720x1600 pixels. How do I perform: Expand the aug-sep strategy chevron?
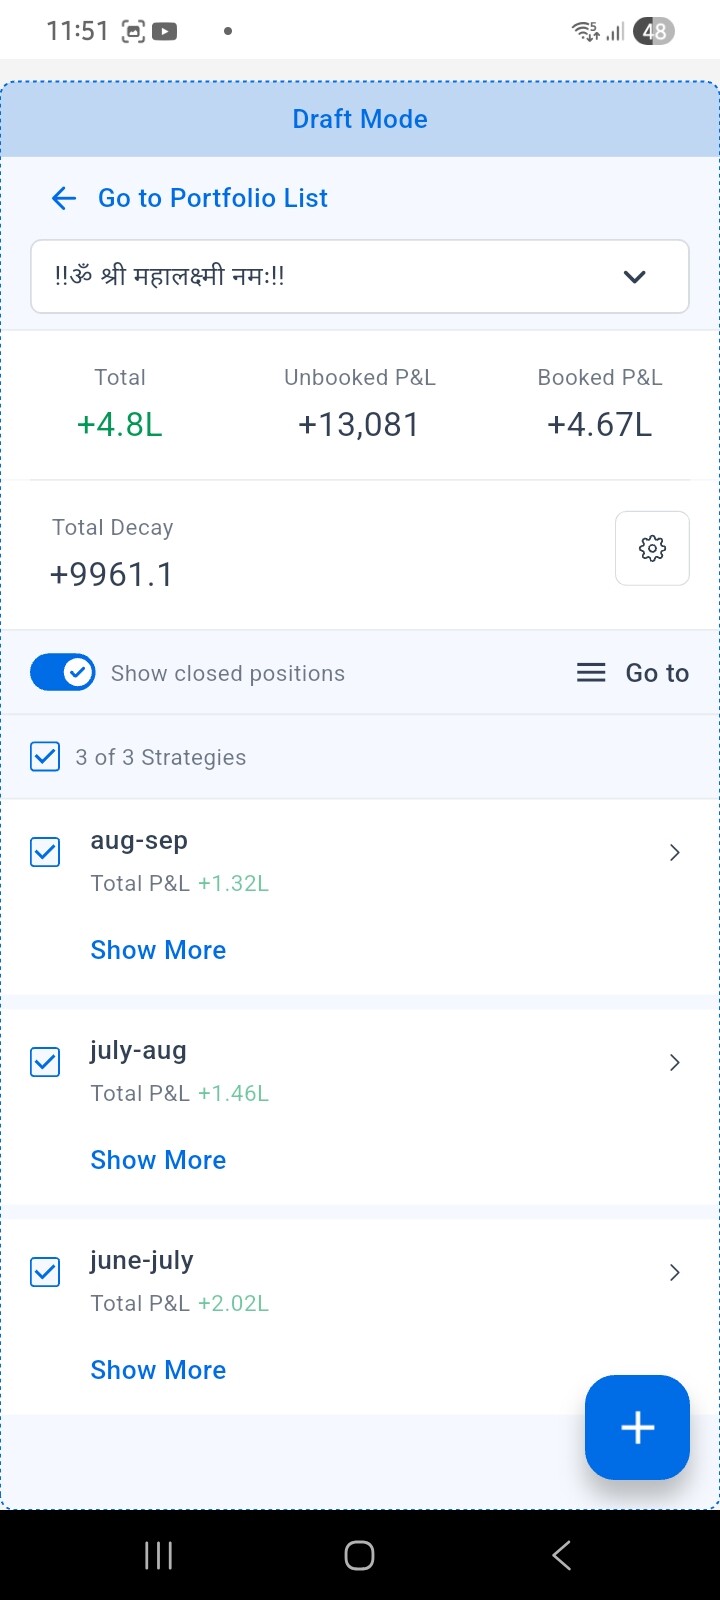(x=675, y=852)
